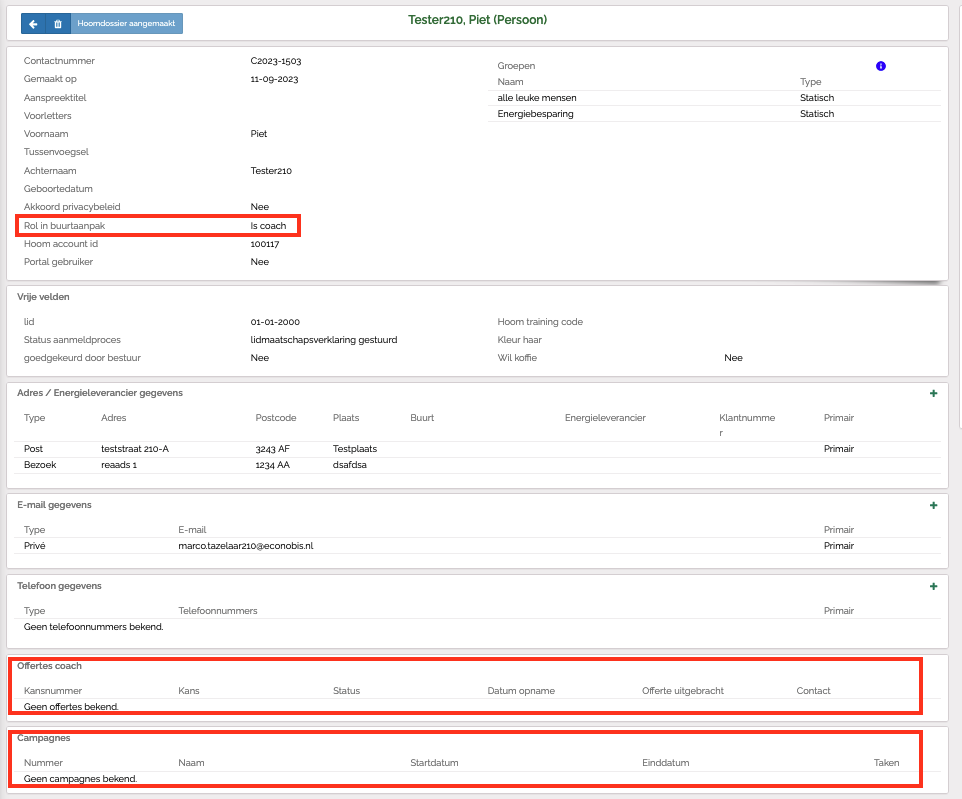Screen dimensions: 962x799
Task: Click the Achternaam value Tester210
Action: (x=271, y=171)
